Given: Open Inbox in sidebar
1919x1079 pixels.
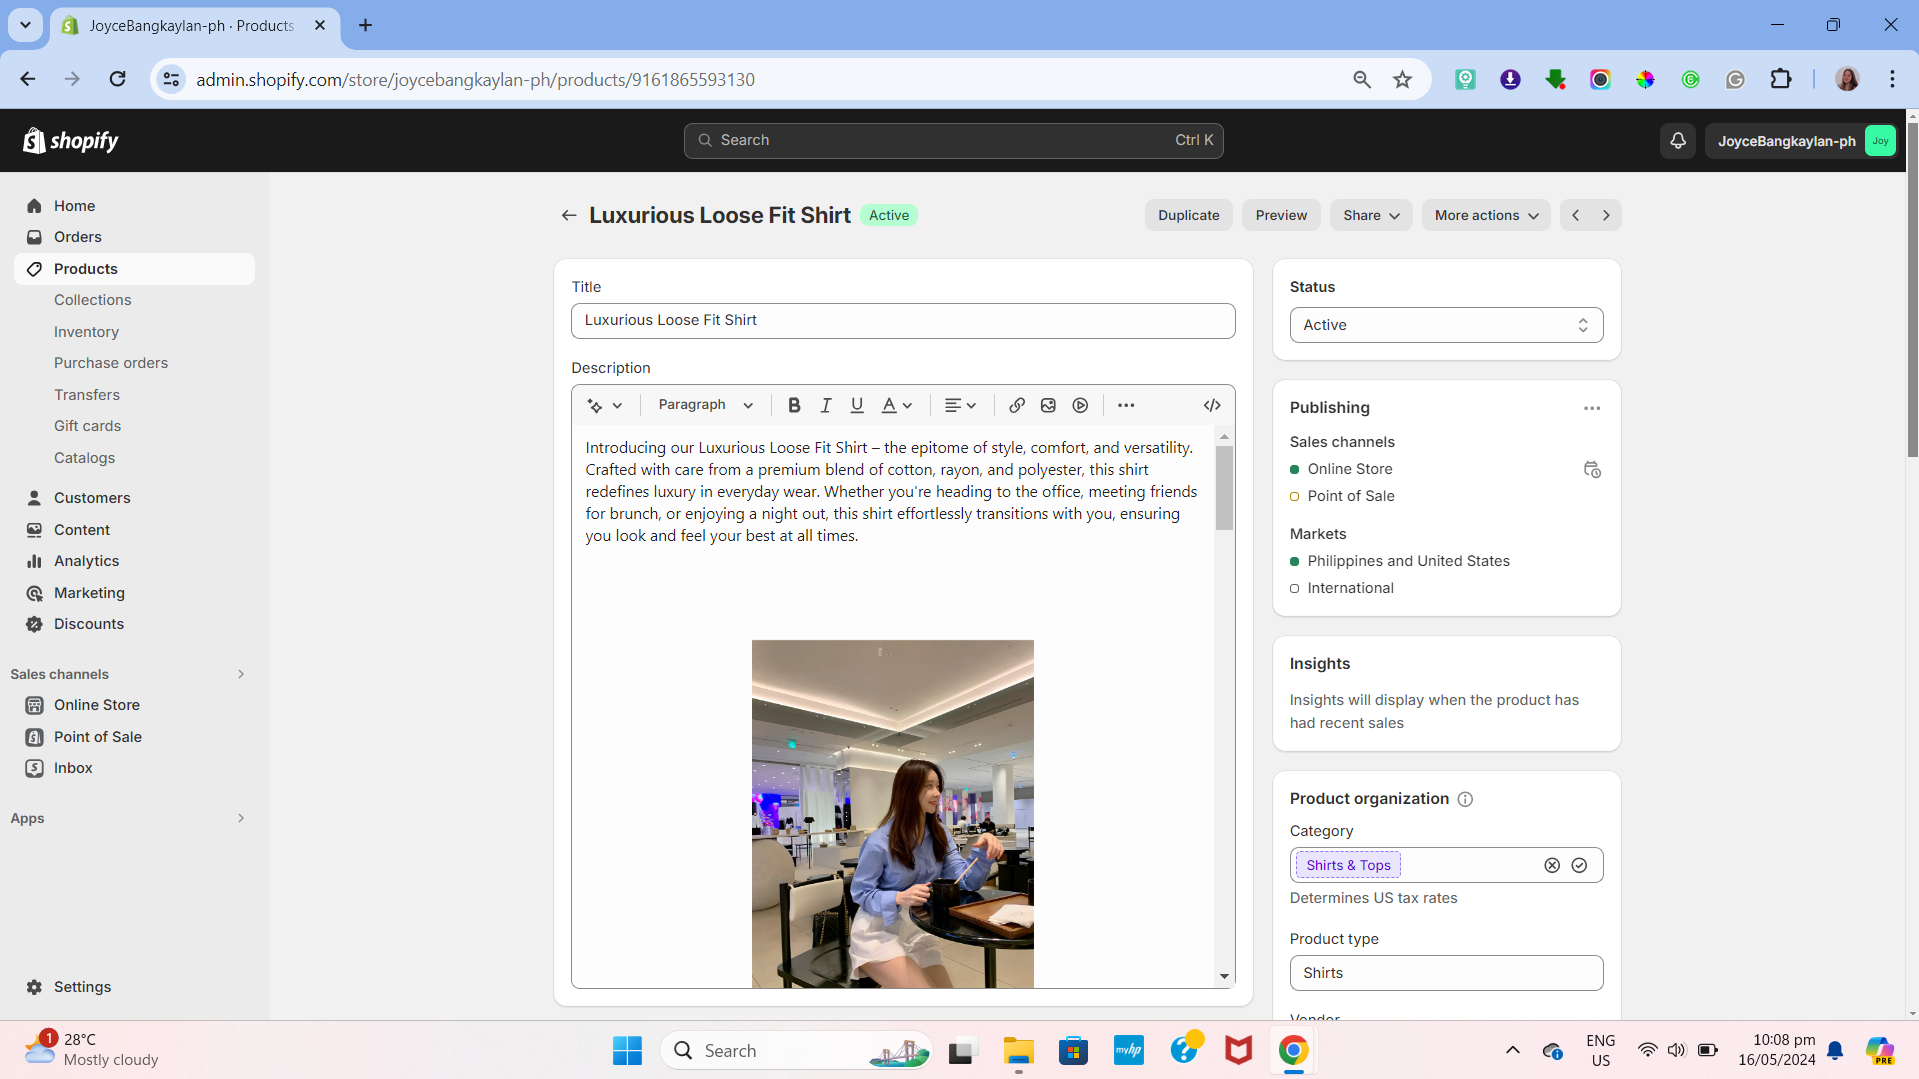Looking at the screenshot, I should pos(135,768).
